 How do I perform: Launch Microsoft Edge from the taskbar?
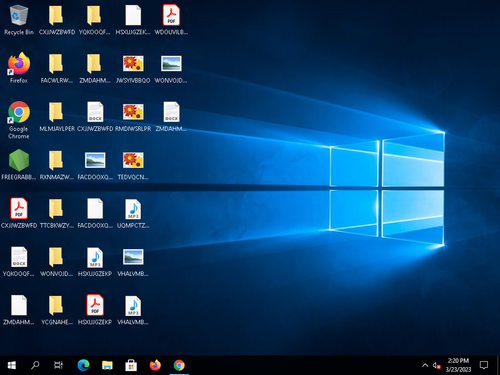(x=83, y=365)
